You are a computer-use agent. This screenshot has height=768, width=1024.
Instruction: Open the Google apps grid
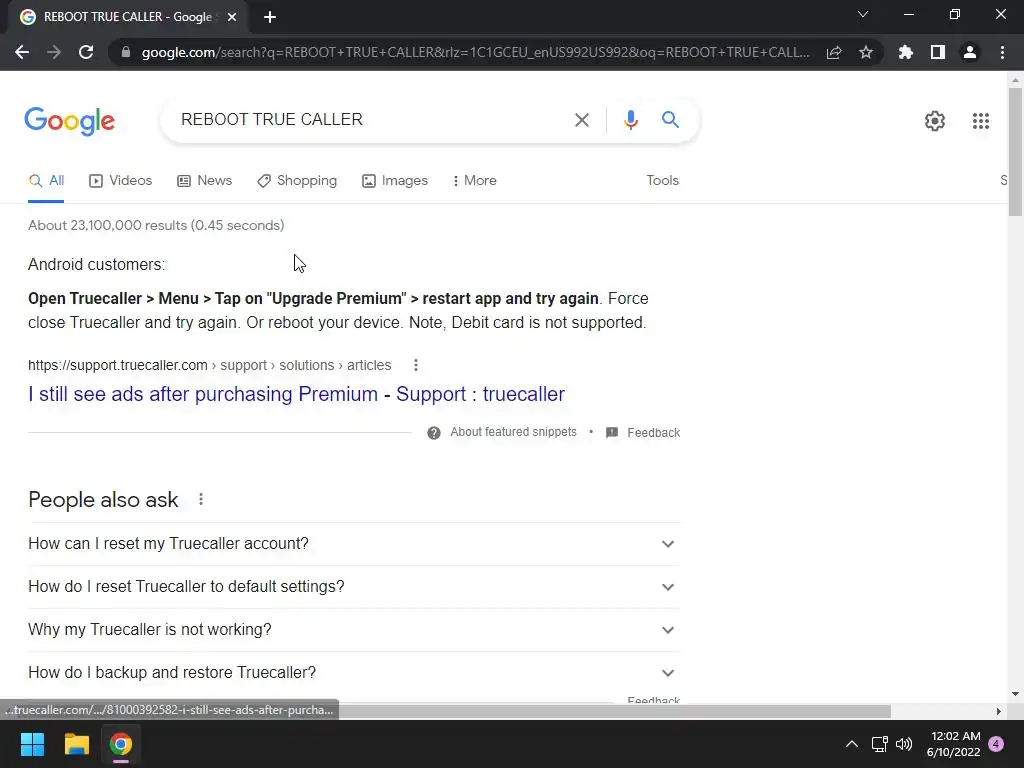click(980, 121)
